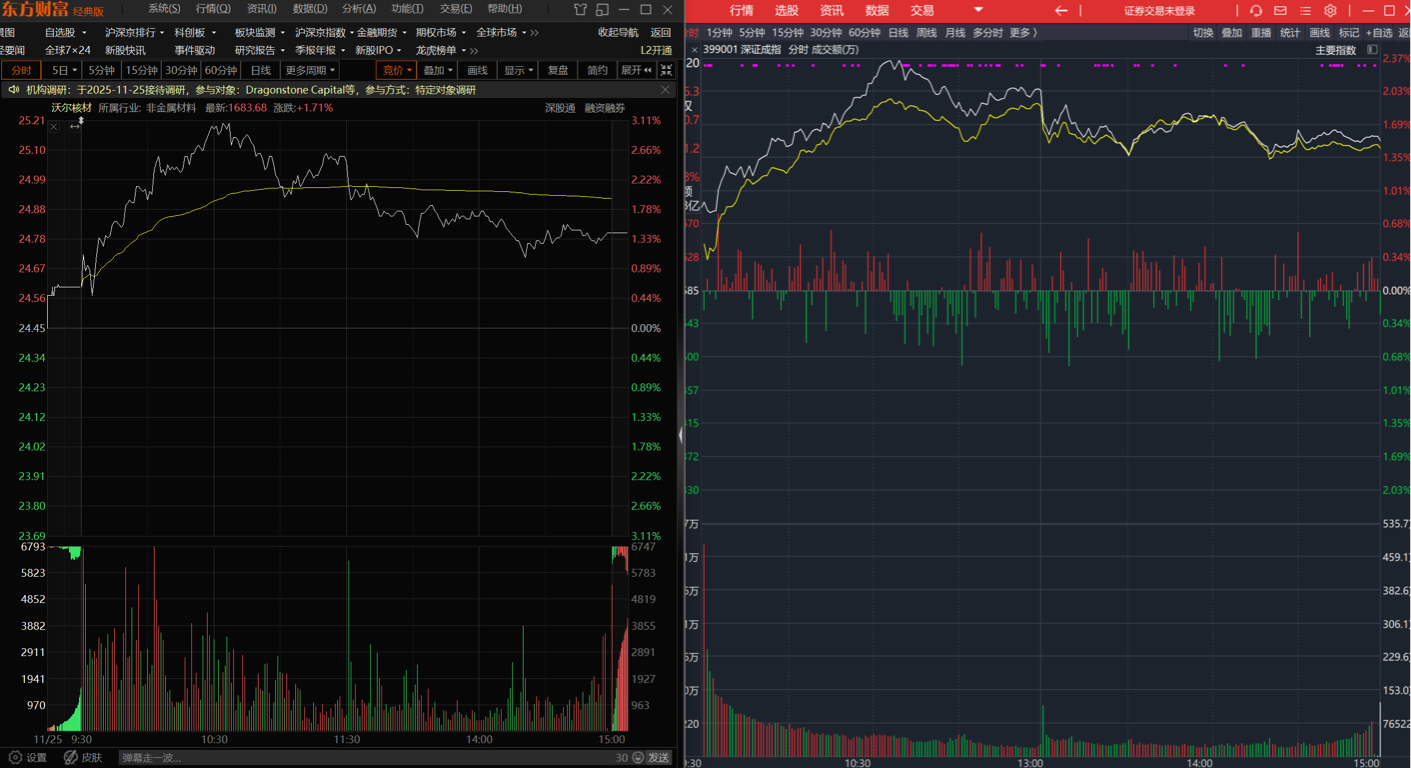The width and height of the screenshot is (1411, 768).
Task: Select the 分时 tab in left window
Action: (21, 70)
